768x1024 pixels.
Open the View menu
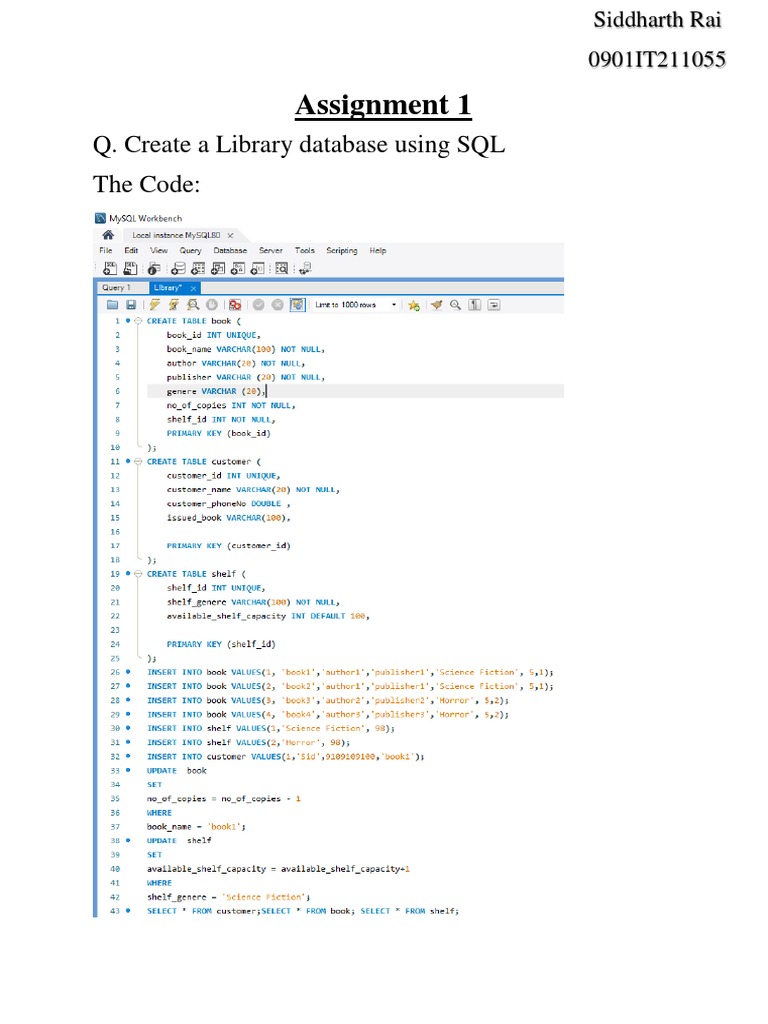click(159, 250)
